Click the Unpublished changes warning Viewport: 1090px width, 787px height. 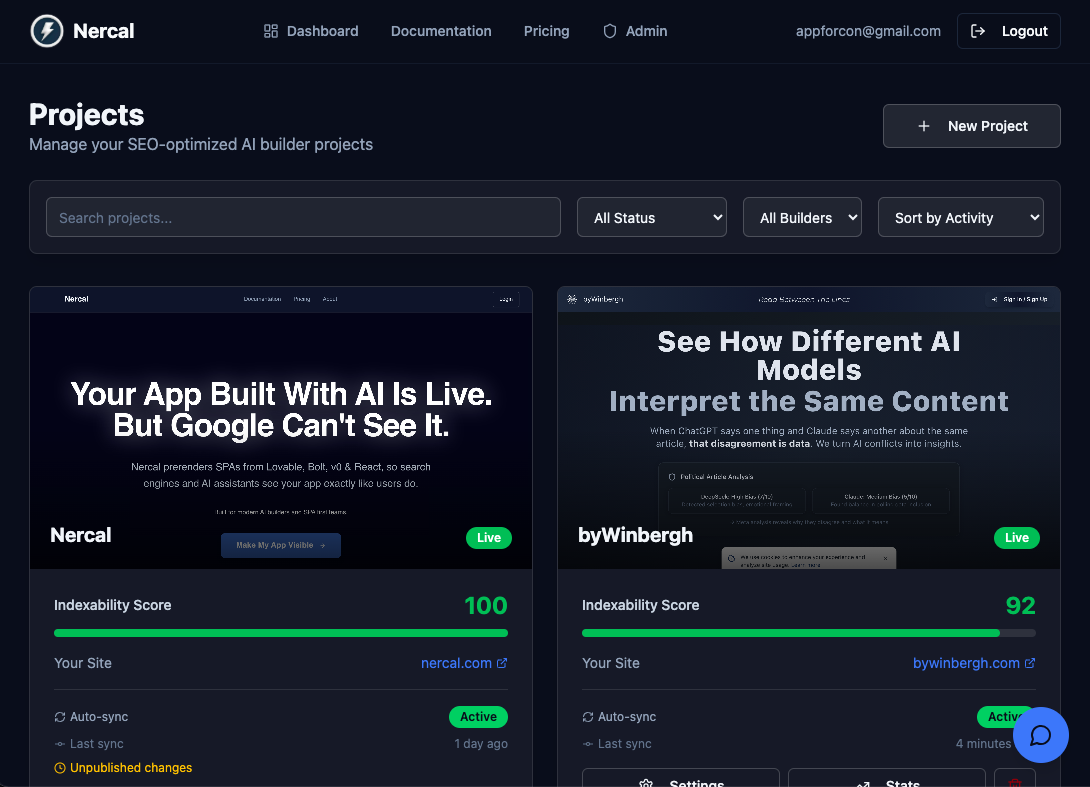(x=123, y=768)
